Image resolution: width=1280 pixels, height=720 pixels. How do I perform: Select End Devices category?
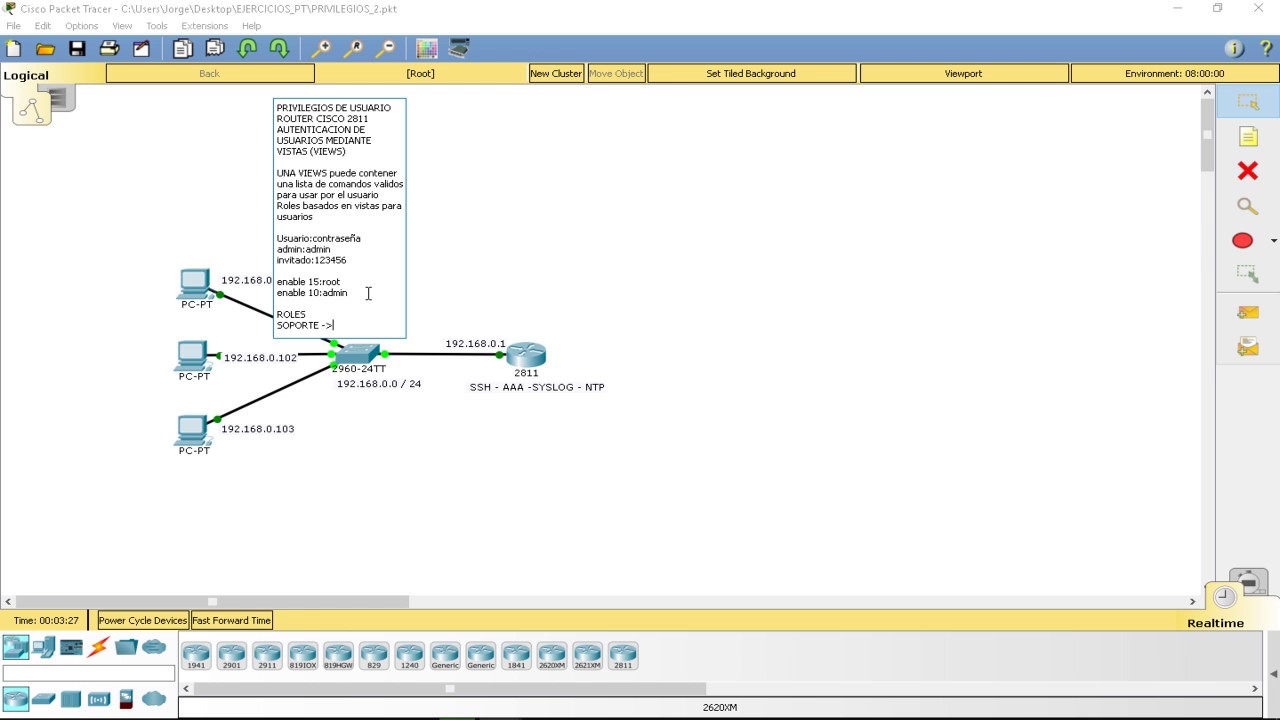tap(43, 647)
